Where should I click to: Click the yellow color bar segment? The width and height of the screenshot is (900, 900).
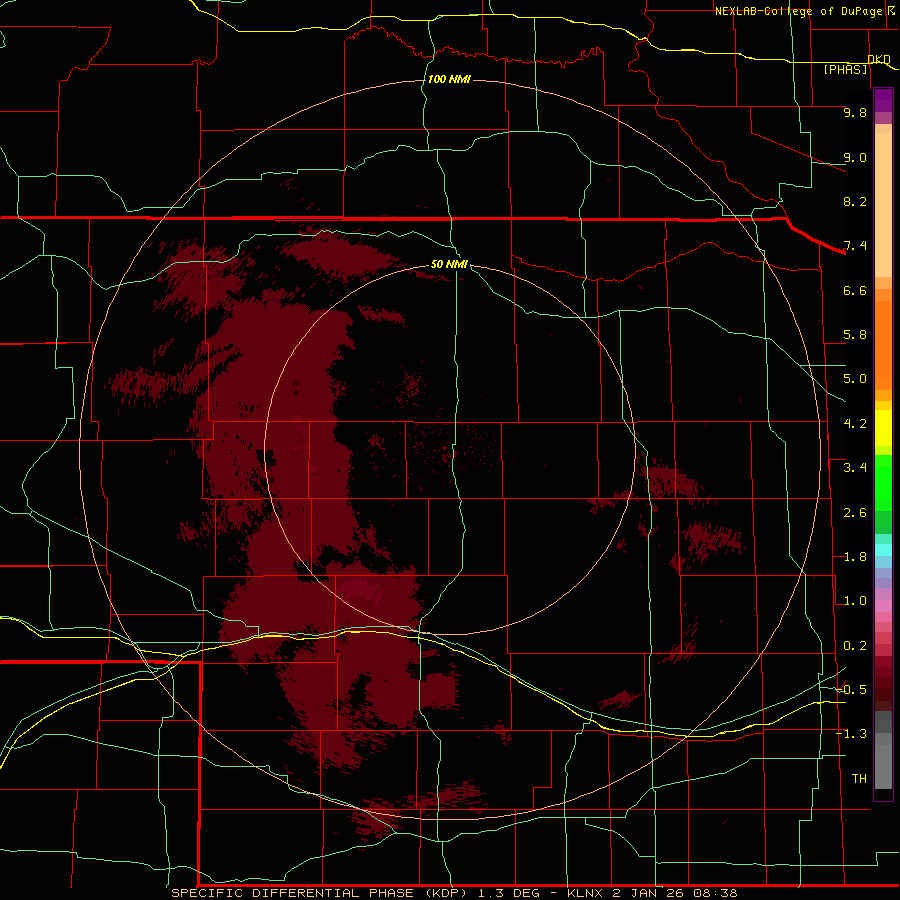coord(883,428)
